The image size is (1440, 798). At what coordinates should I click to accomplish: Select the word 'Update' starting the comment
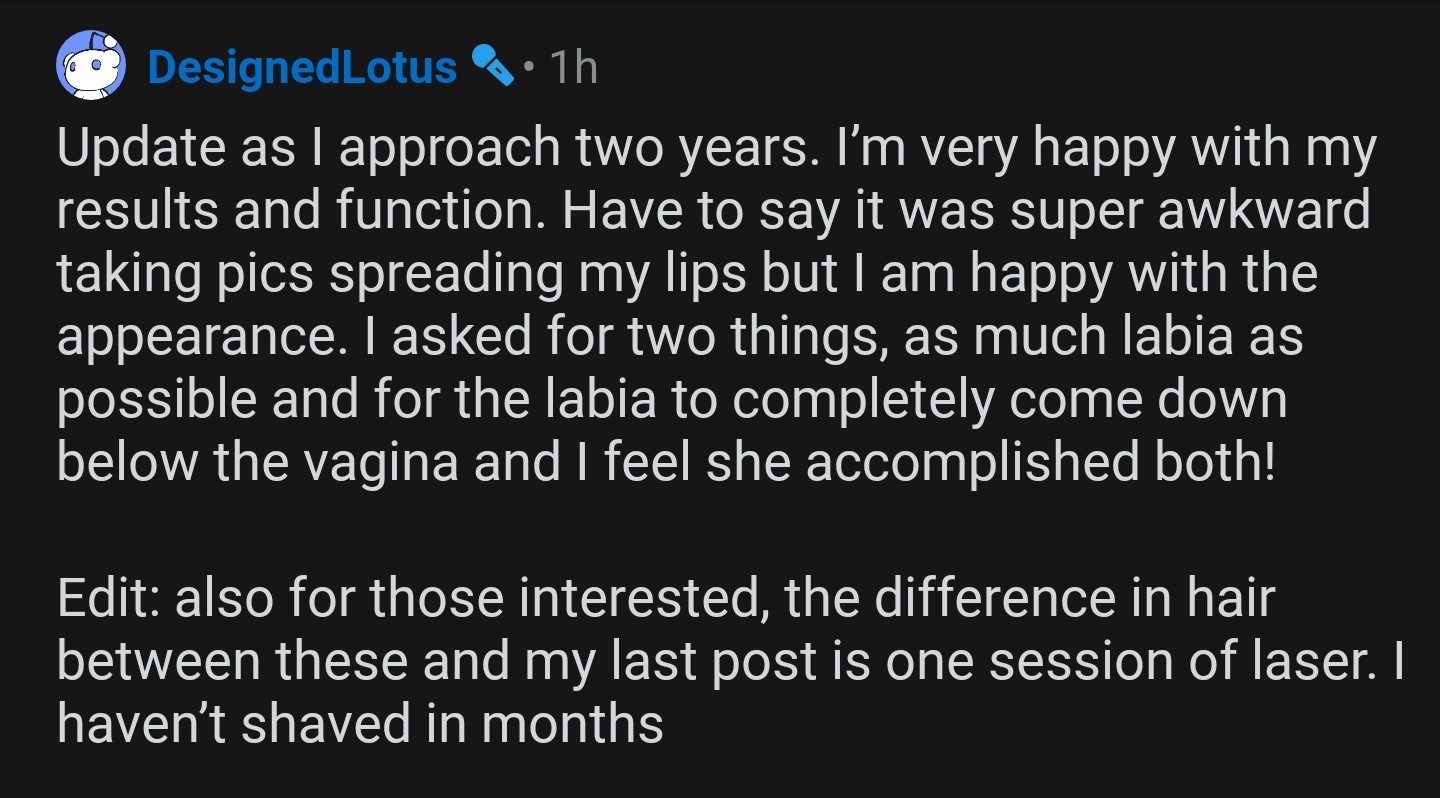pos(141,148)
